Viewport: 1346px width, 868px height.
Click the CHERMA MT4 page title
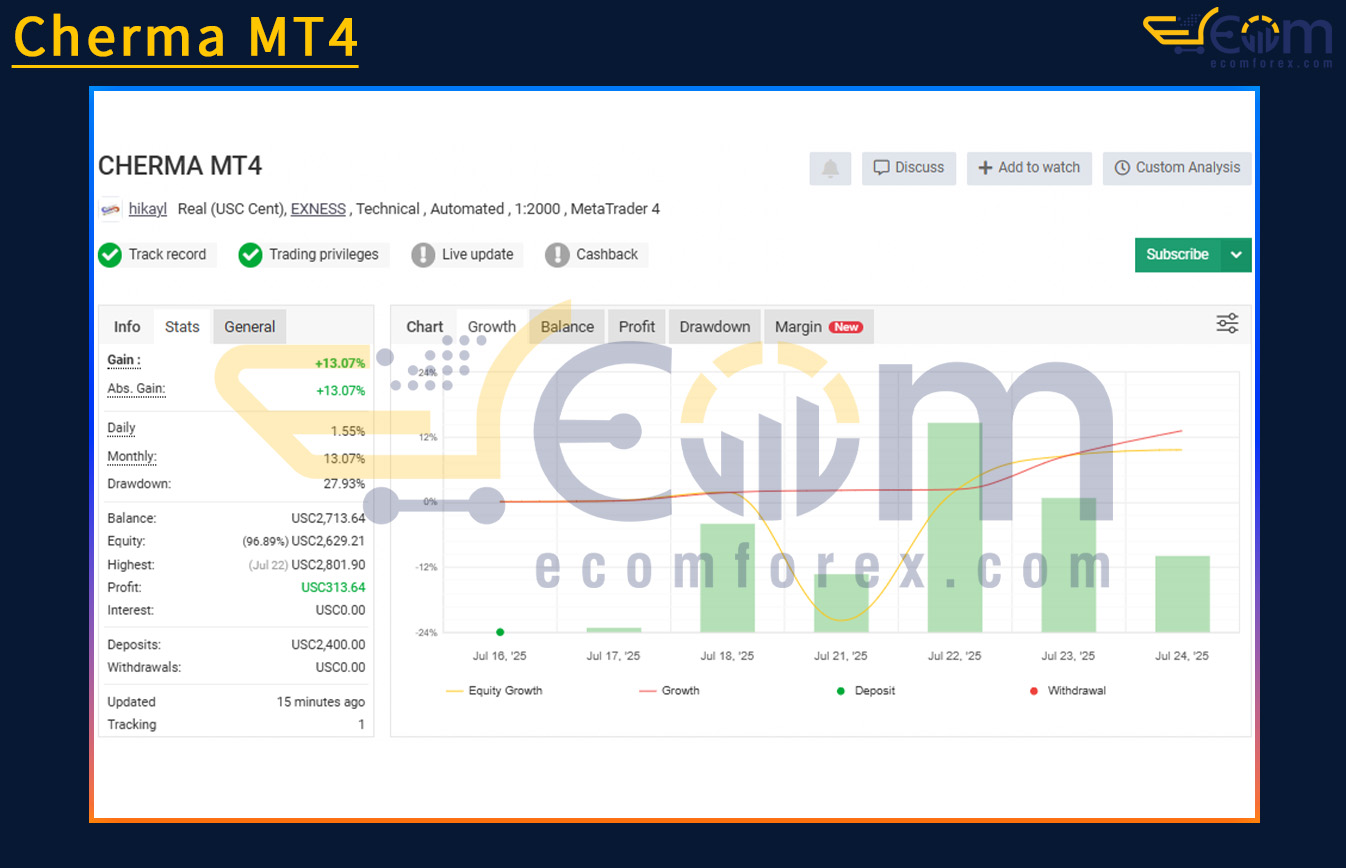pyautogui.click(x=180, y=166)
